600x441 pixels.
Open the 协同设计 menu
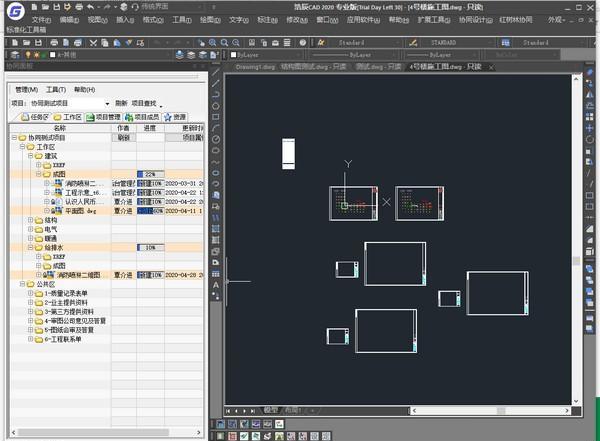tap(475, 20)
